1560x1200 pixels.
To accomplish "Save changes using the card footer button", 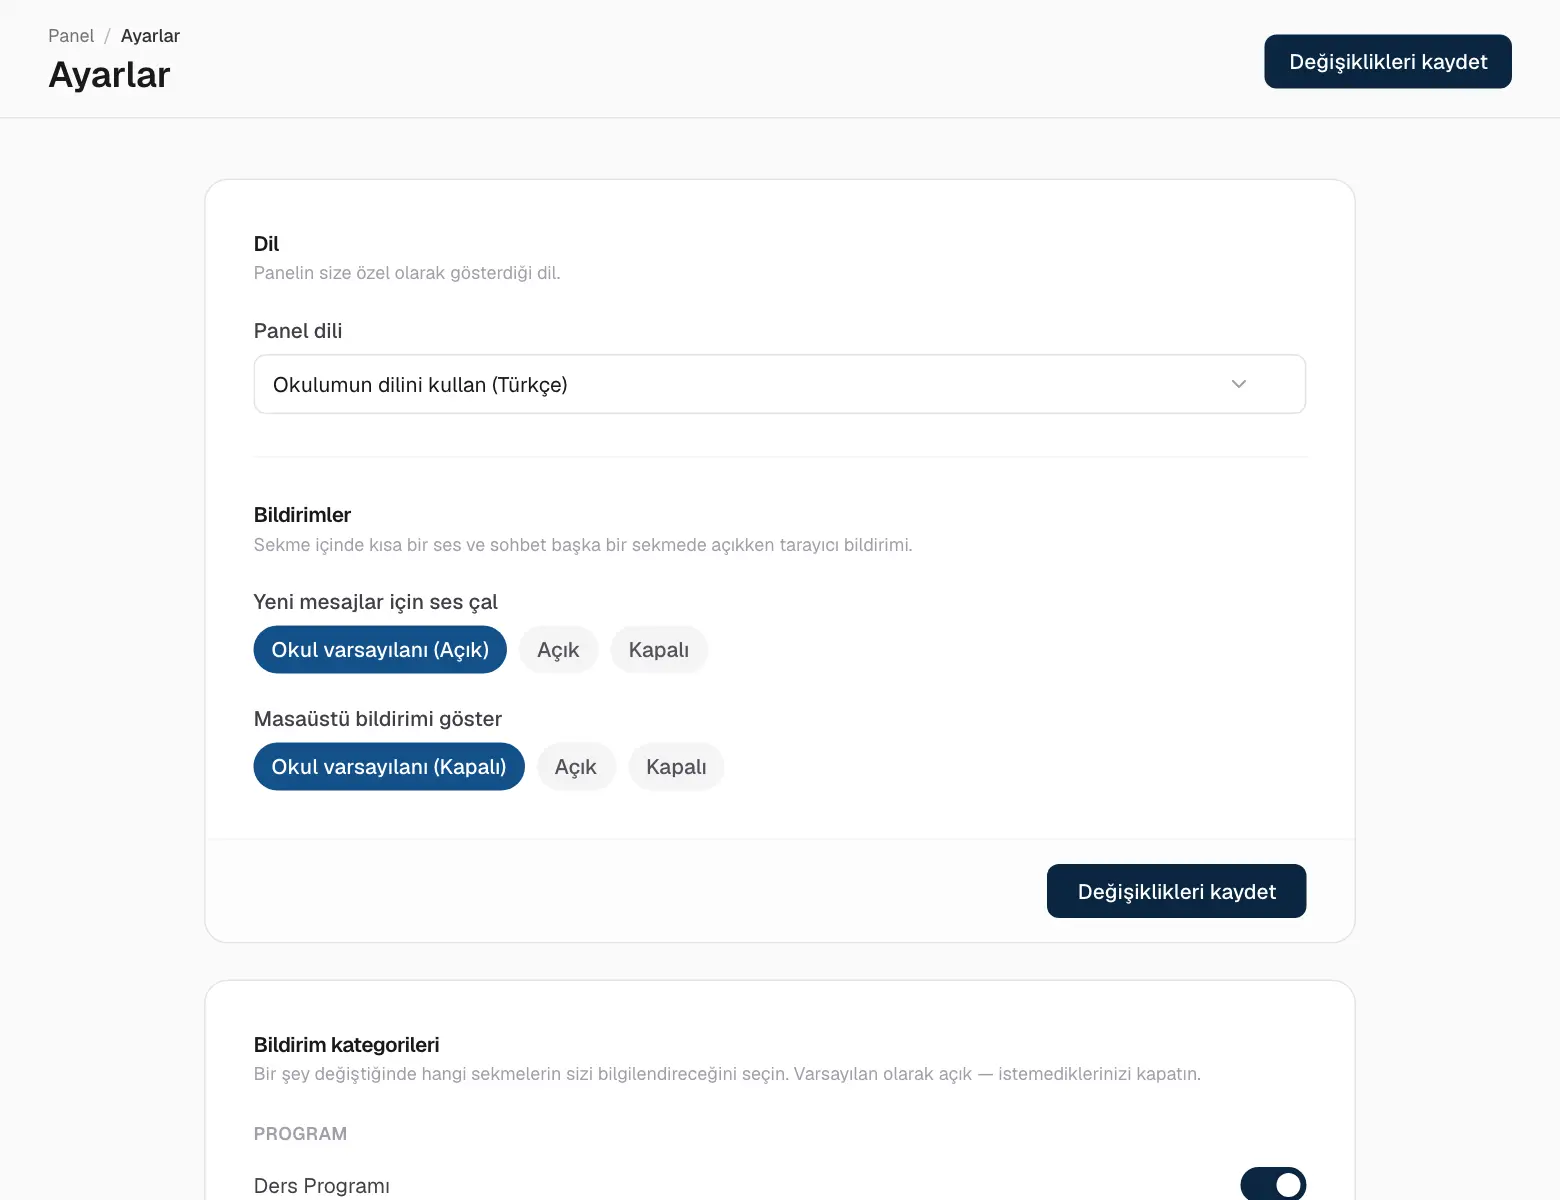I will [1176, 891].
